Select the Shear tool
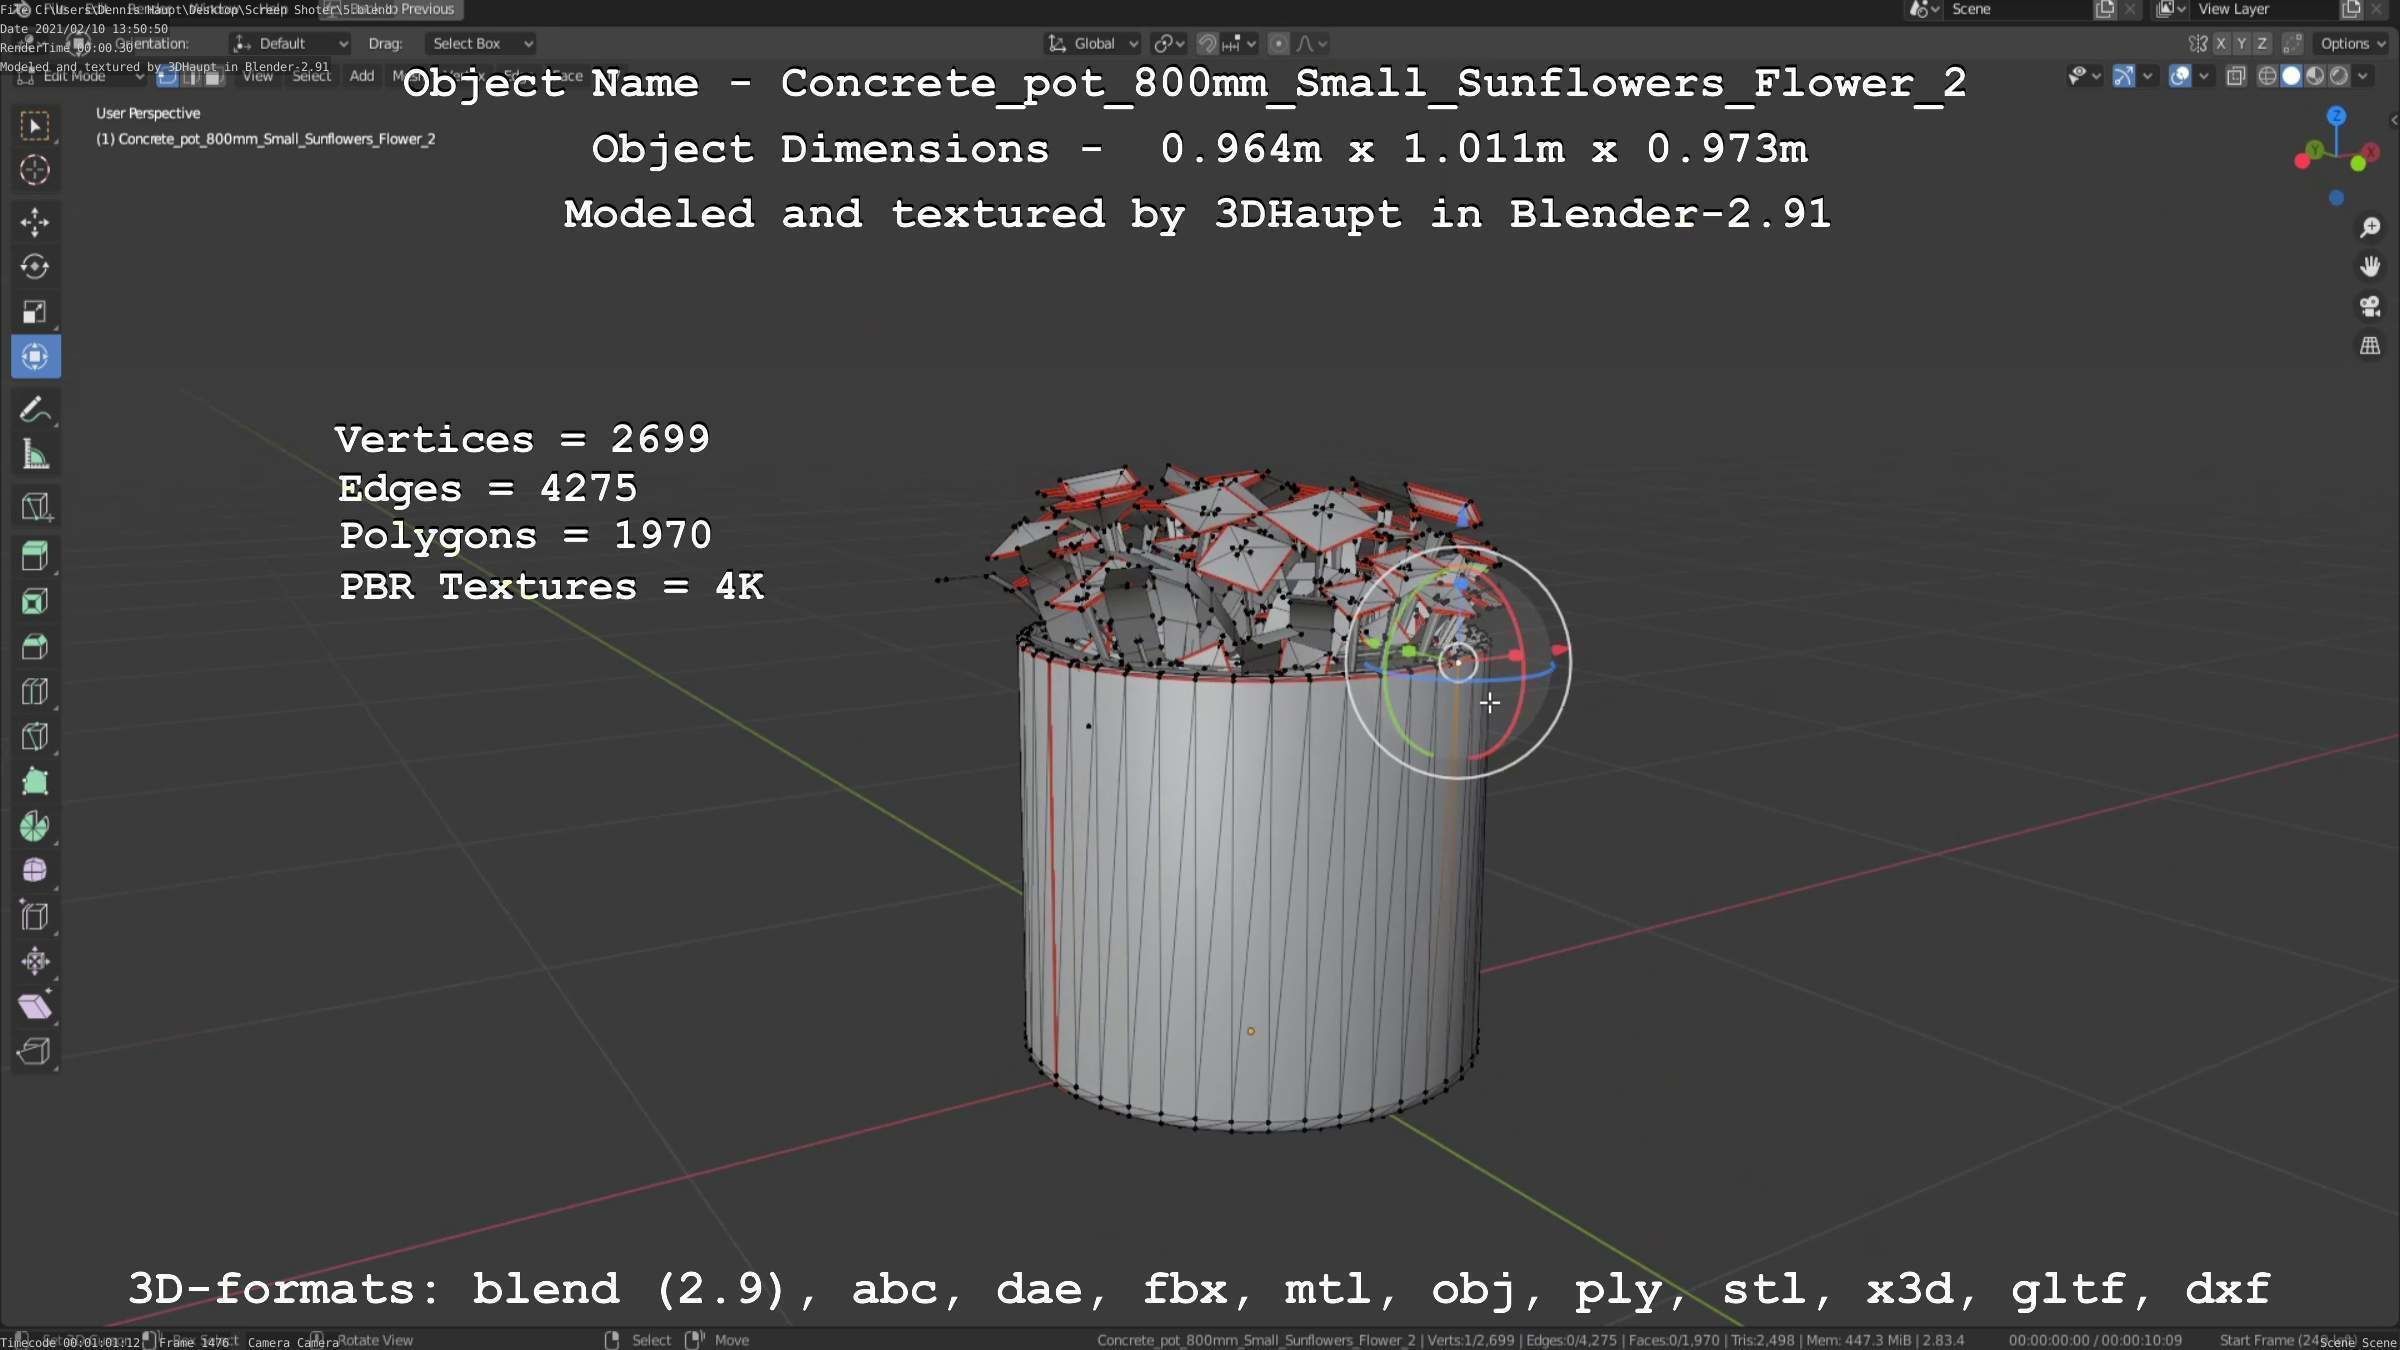The width and height of the screenshot is (2400, 1350). click(x=35, y=1006)
